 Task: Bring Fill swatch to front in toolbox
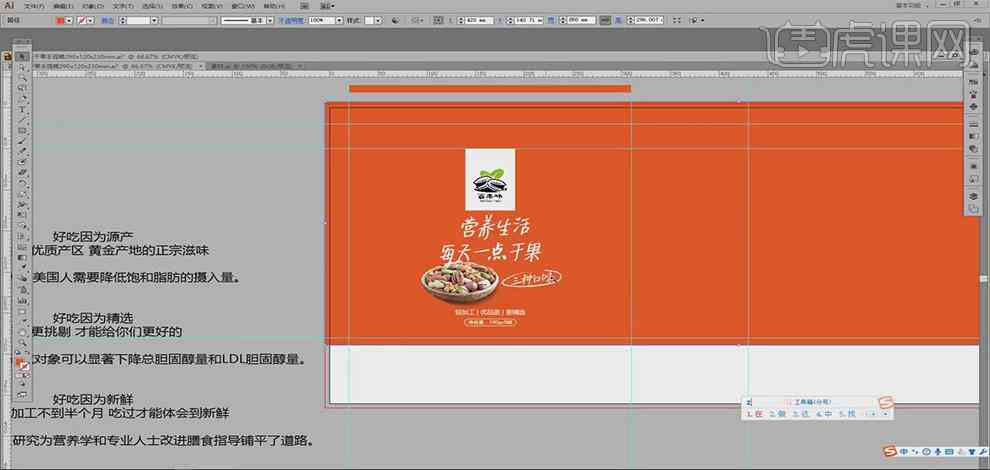click(x=19, y=361)
